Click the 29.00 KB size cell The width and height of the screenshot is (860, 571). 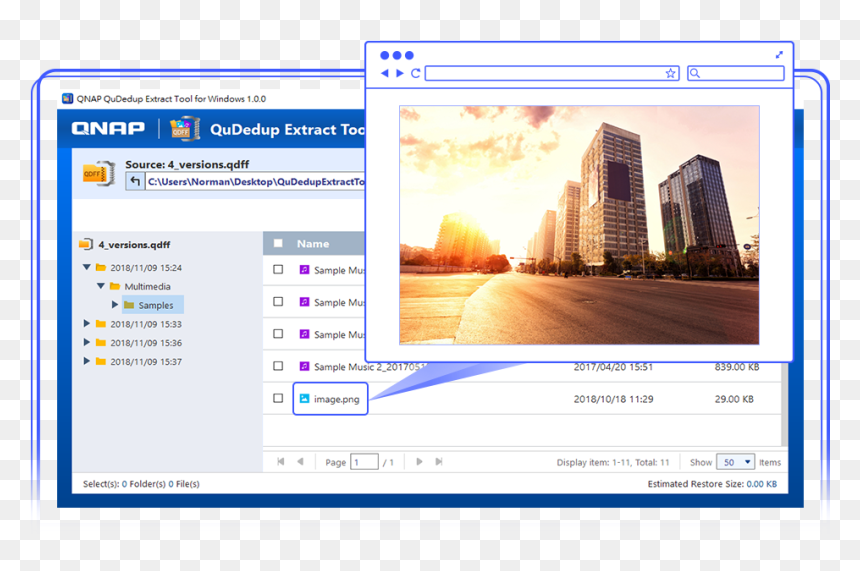(x=734, y=399)
